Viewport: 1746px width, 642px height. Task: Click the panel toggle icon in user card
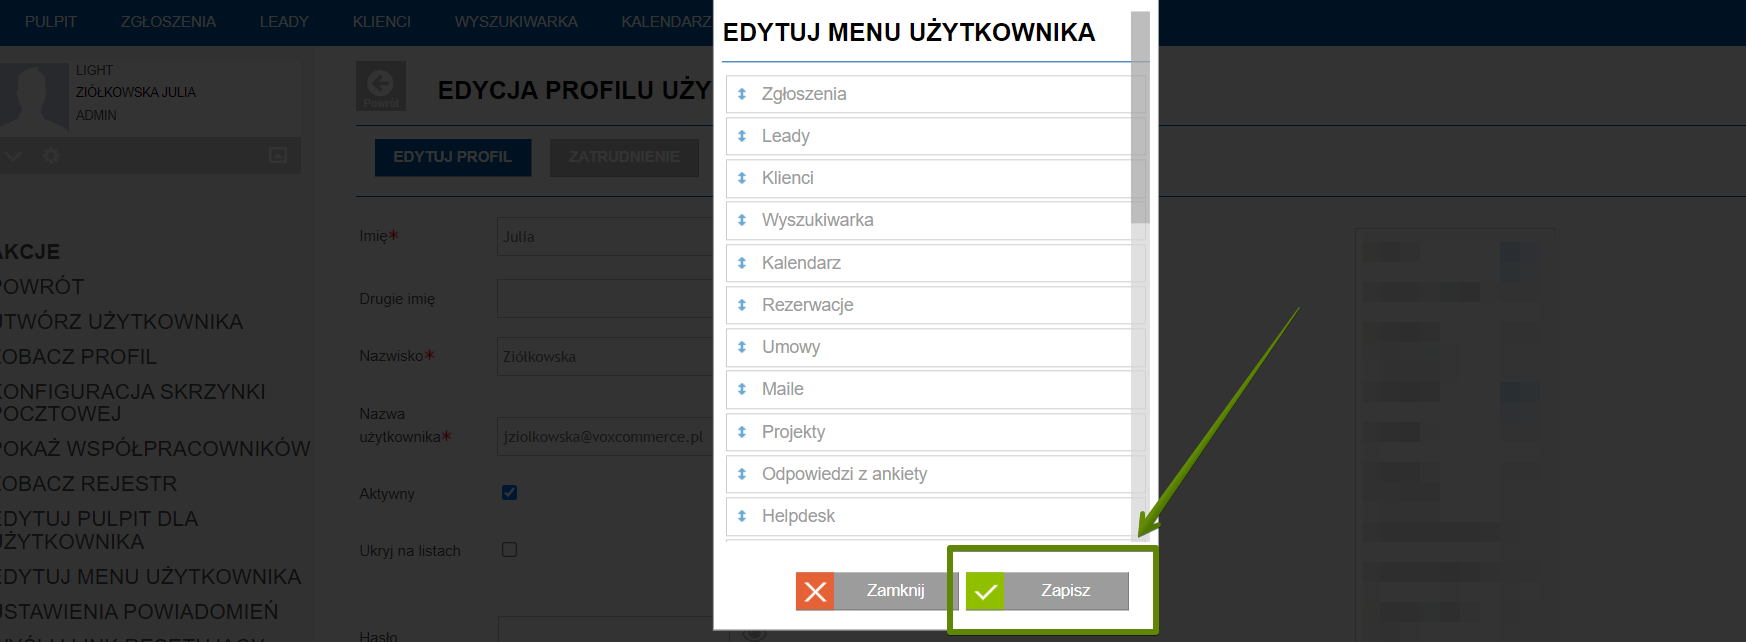pyautogui.click(x=278, y=155)
